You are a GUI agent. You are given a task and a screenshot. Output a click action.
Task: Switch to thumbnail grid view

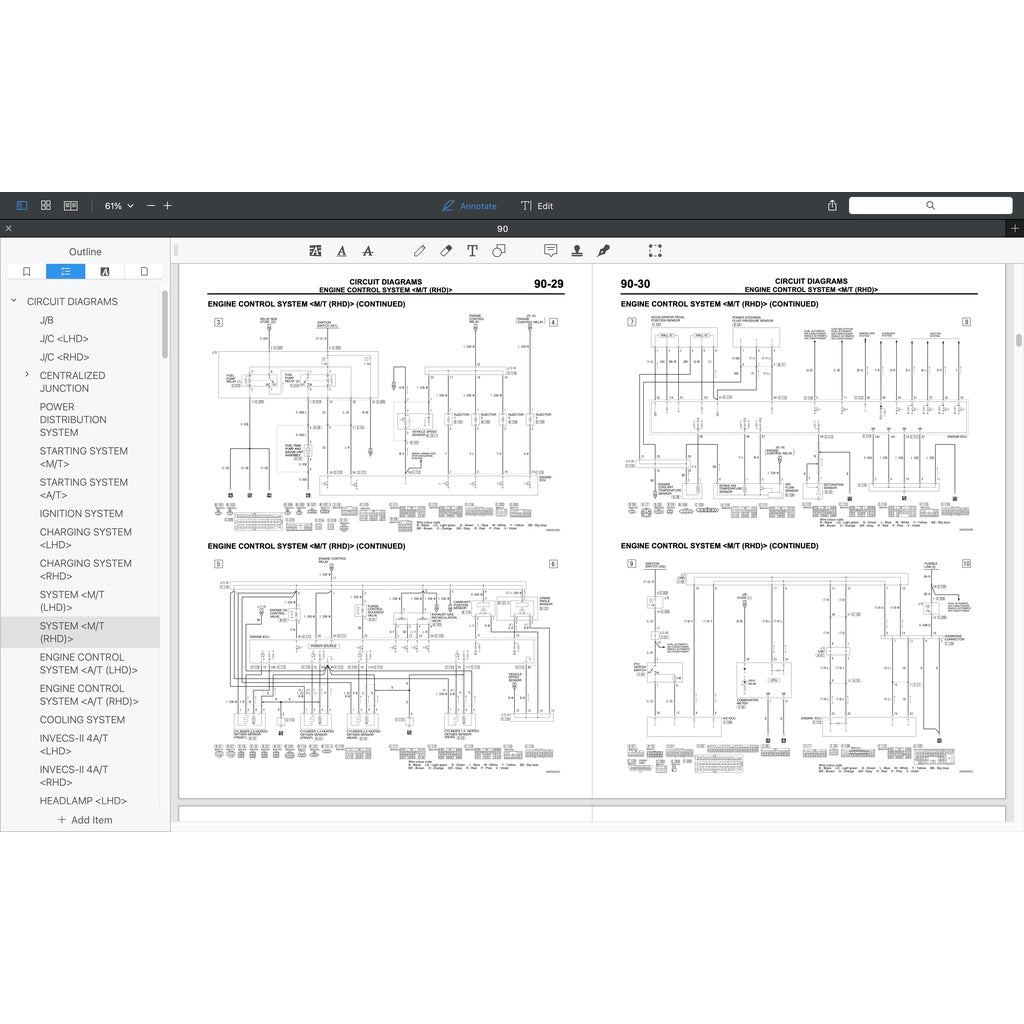coord(46,206)
